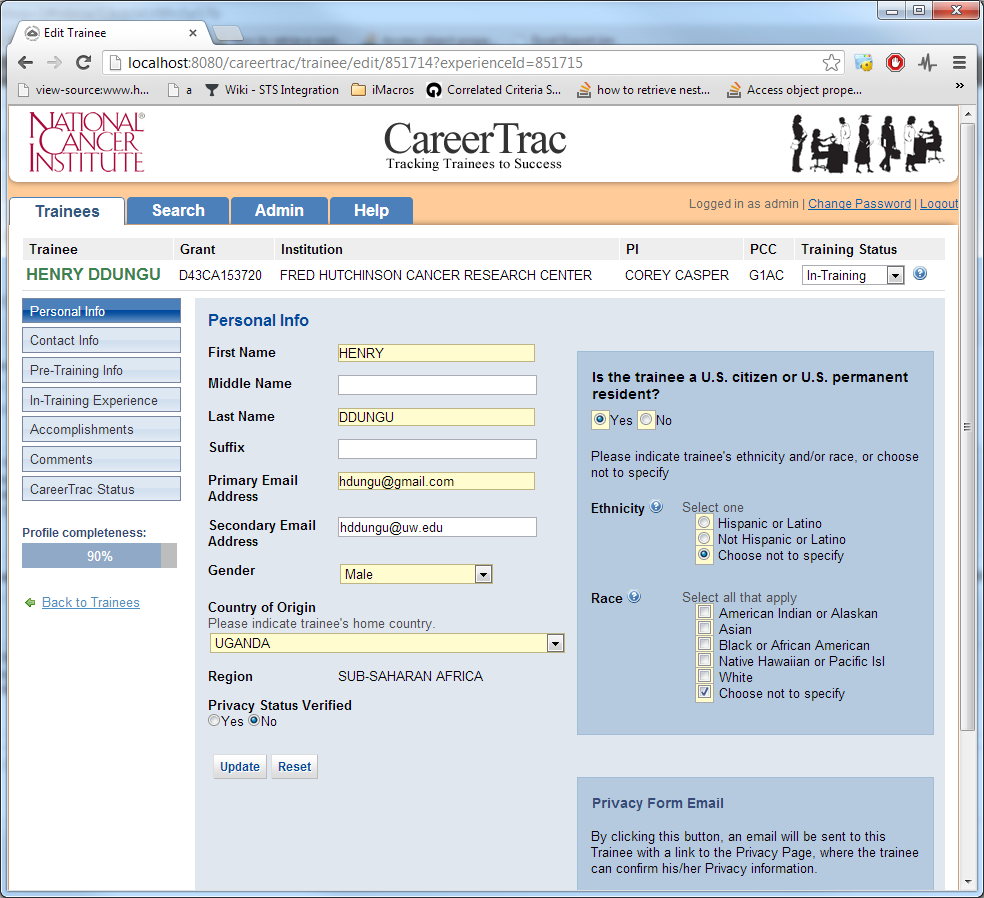Open the bookmark labeled 'a'
Screen dimensions: 984x898
coord(180,90)
